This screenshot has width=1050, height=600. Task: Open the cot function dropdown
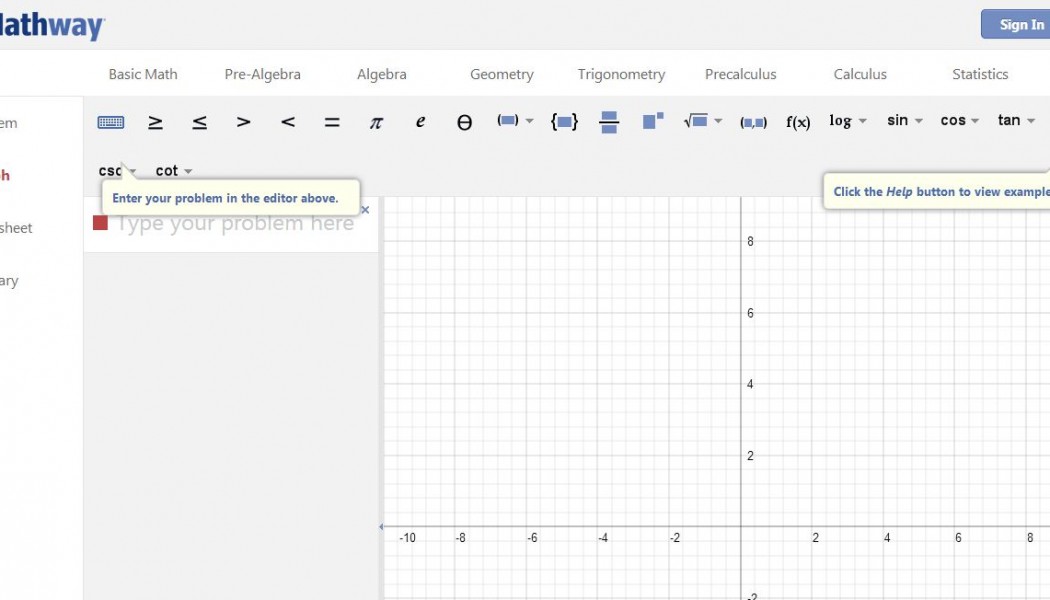pyautogui.click(x=174, y=171)
